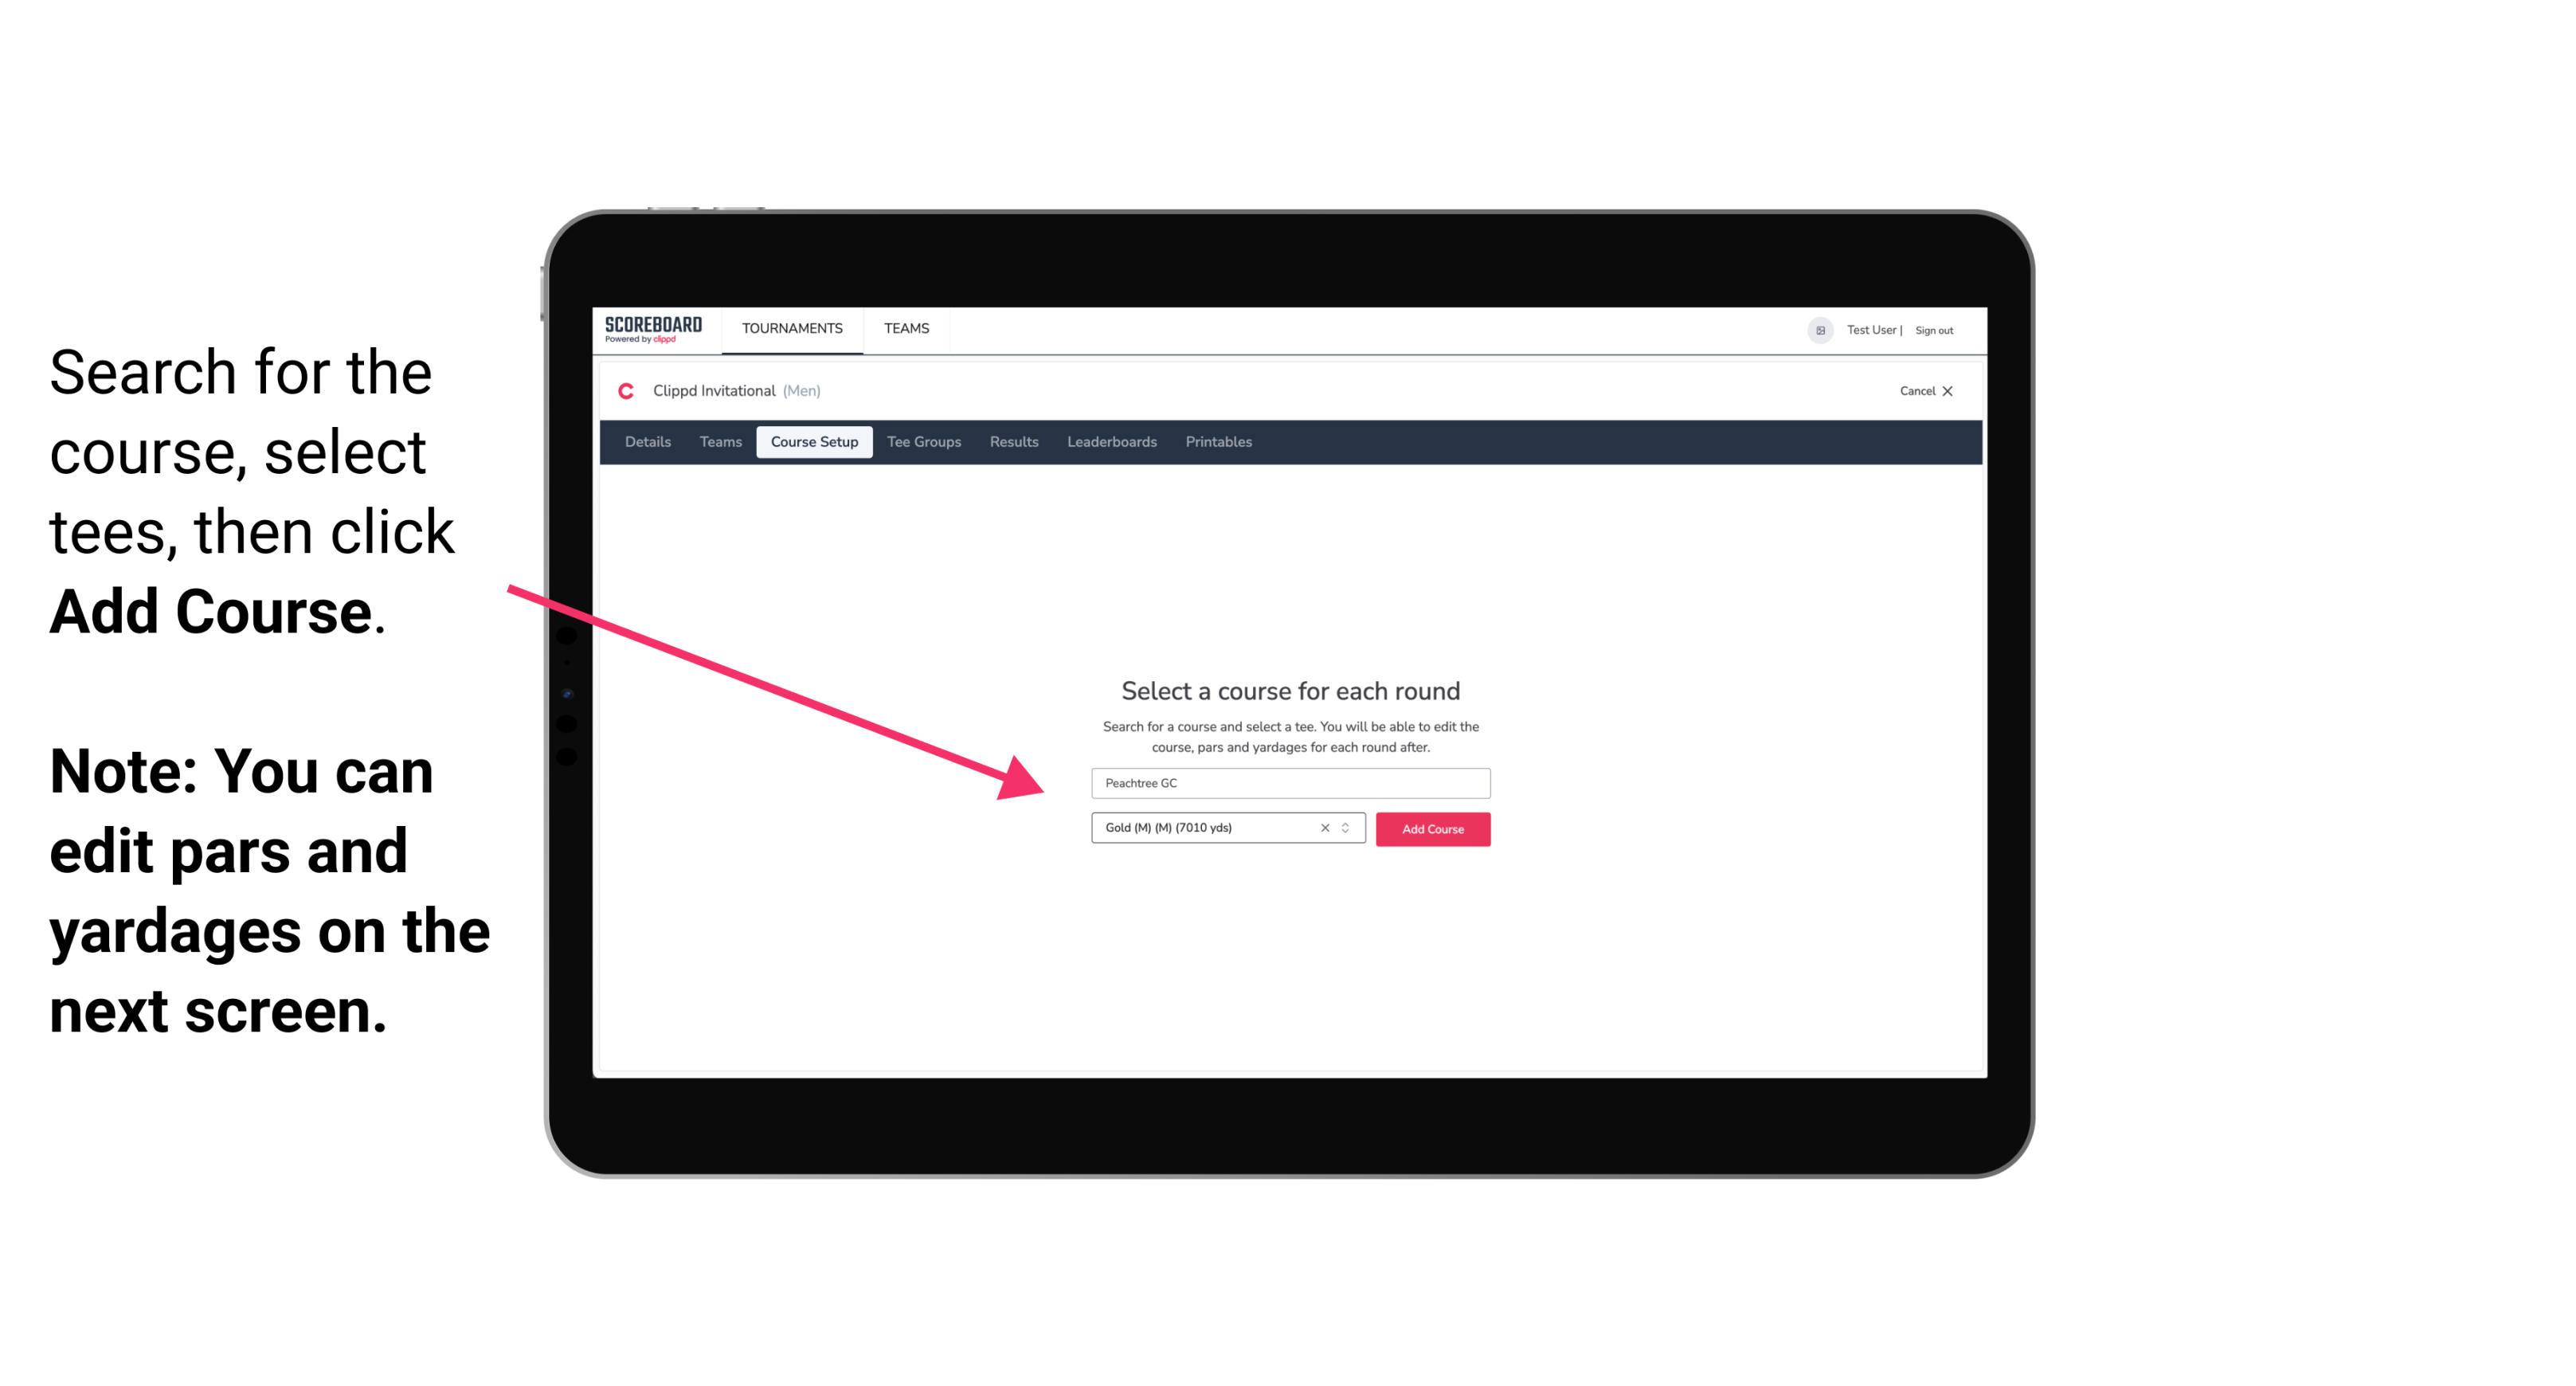Select the Tee Groups tab

922,442
